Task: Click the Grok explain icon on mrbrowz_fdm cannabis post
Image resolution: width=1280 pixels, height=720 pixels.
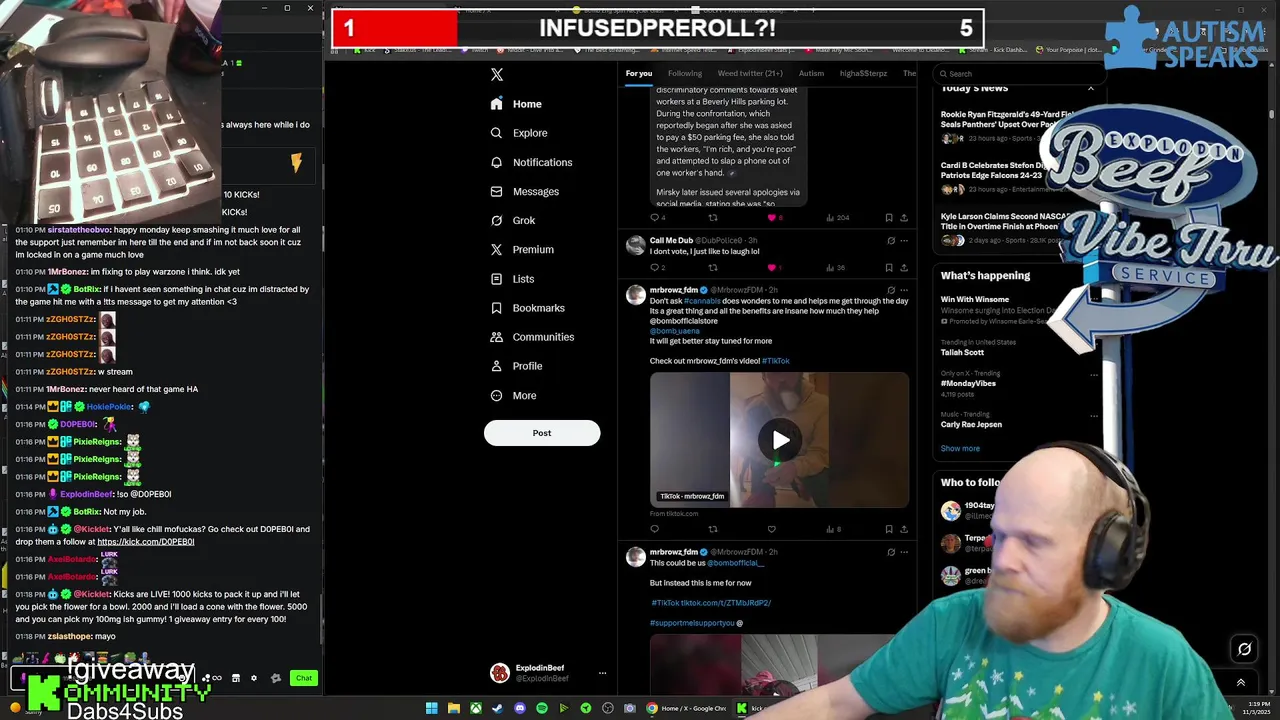Action: pyautogui.click(x=891, y=290)
